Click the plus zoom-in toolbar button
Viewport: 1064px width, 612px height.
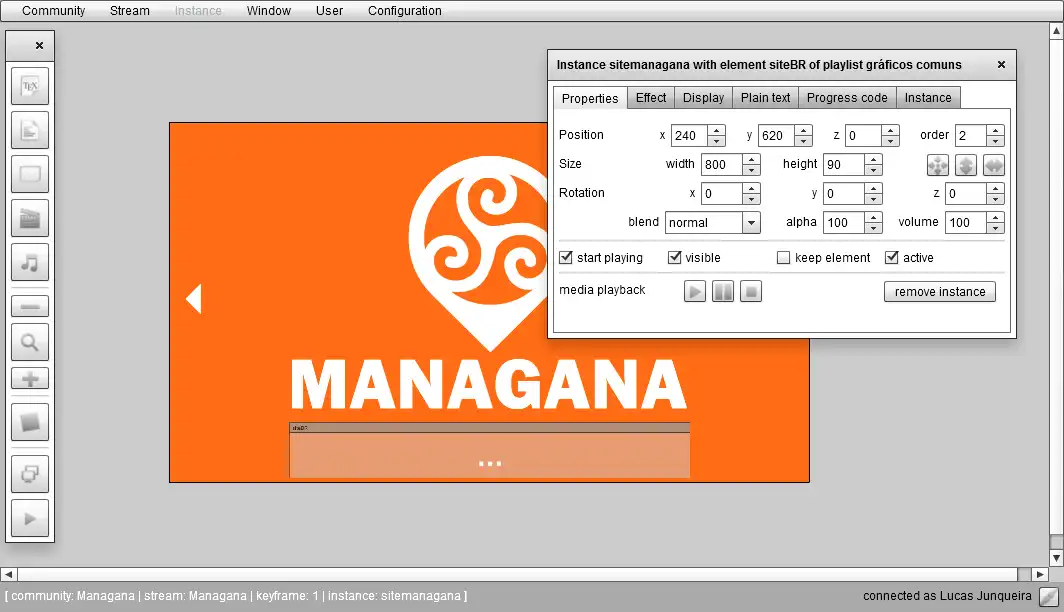click(x=30, y=379)
